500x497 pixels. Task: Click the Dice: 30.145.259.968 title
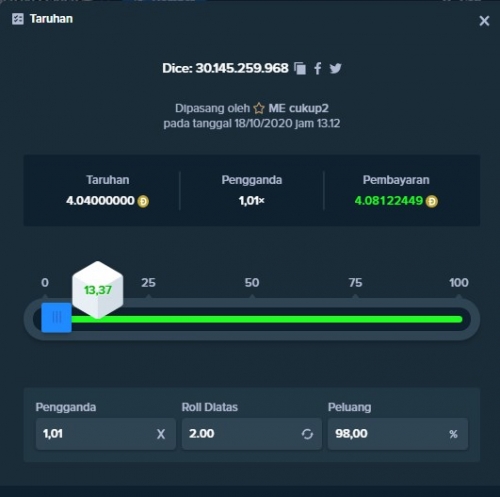point(225,68)
